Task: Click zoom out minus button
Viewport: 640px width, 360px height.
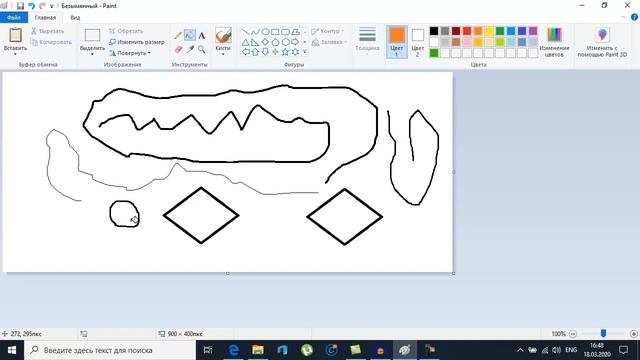Action: pos(573,334)
